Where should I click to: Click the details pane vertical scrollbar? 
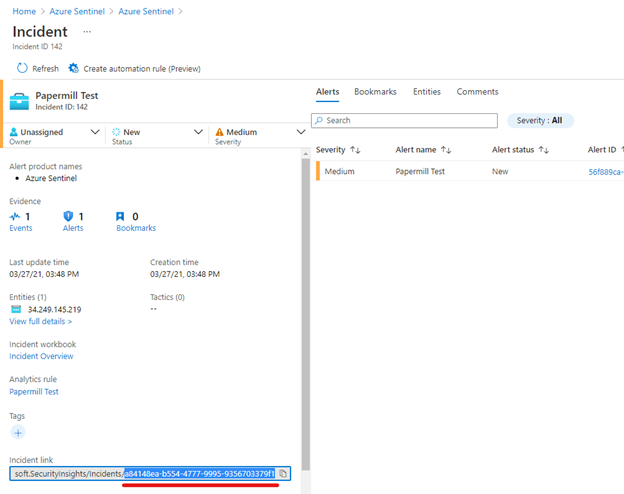[305, 314]
